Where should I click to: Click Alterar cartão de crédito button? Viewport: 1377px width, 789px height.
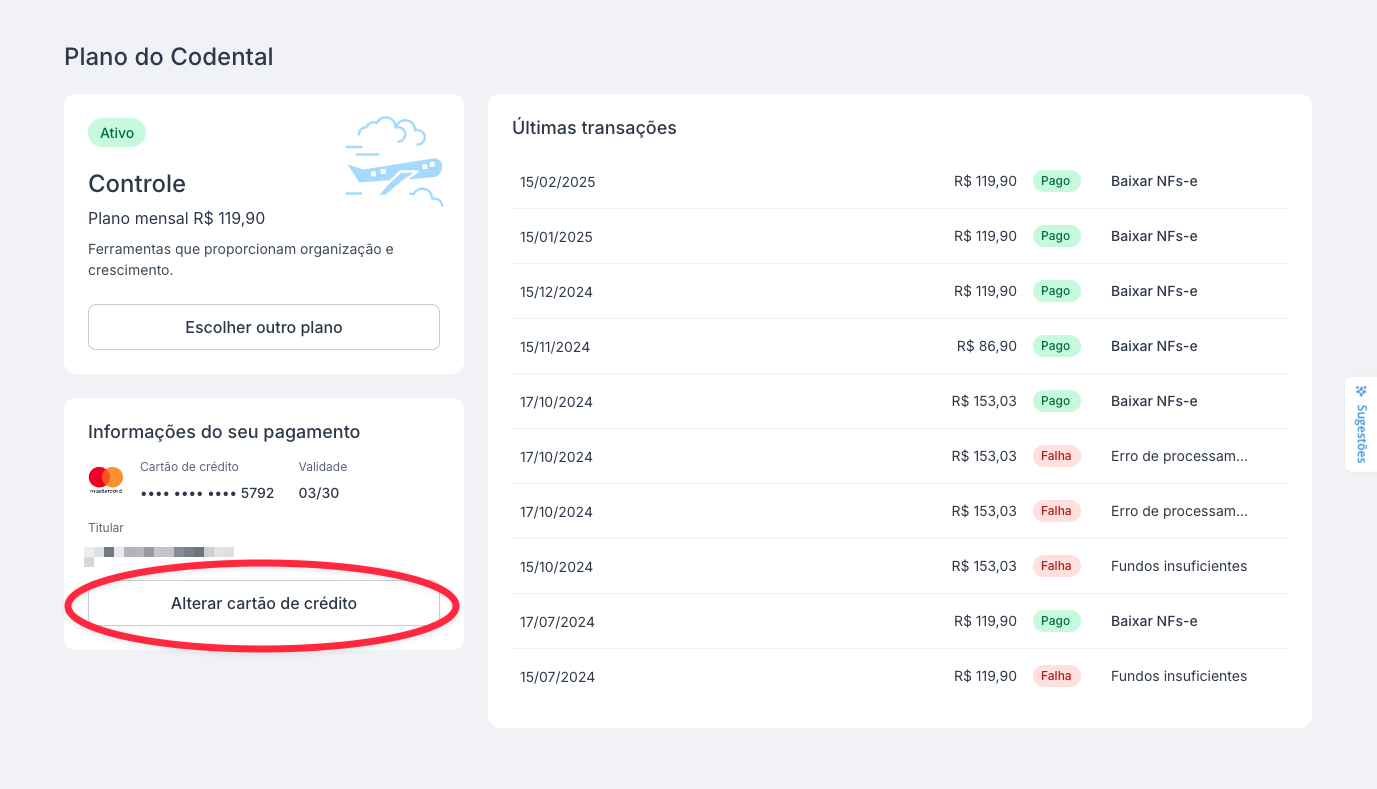click(x=264, y=603)
